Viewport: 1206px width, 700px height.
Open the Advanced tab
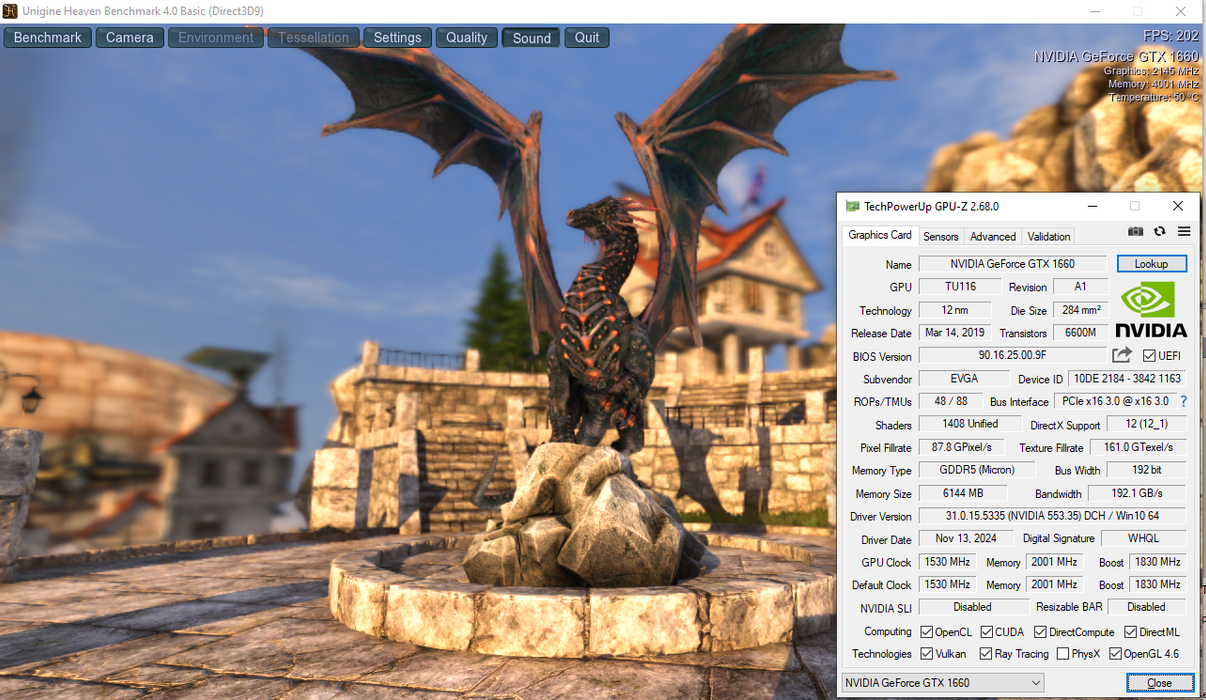tap(992, 237)
